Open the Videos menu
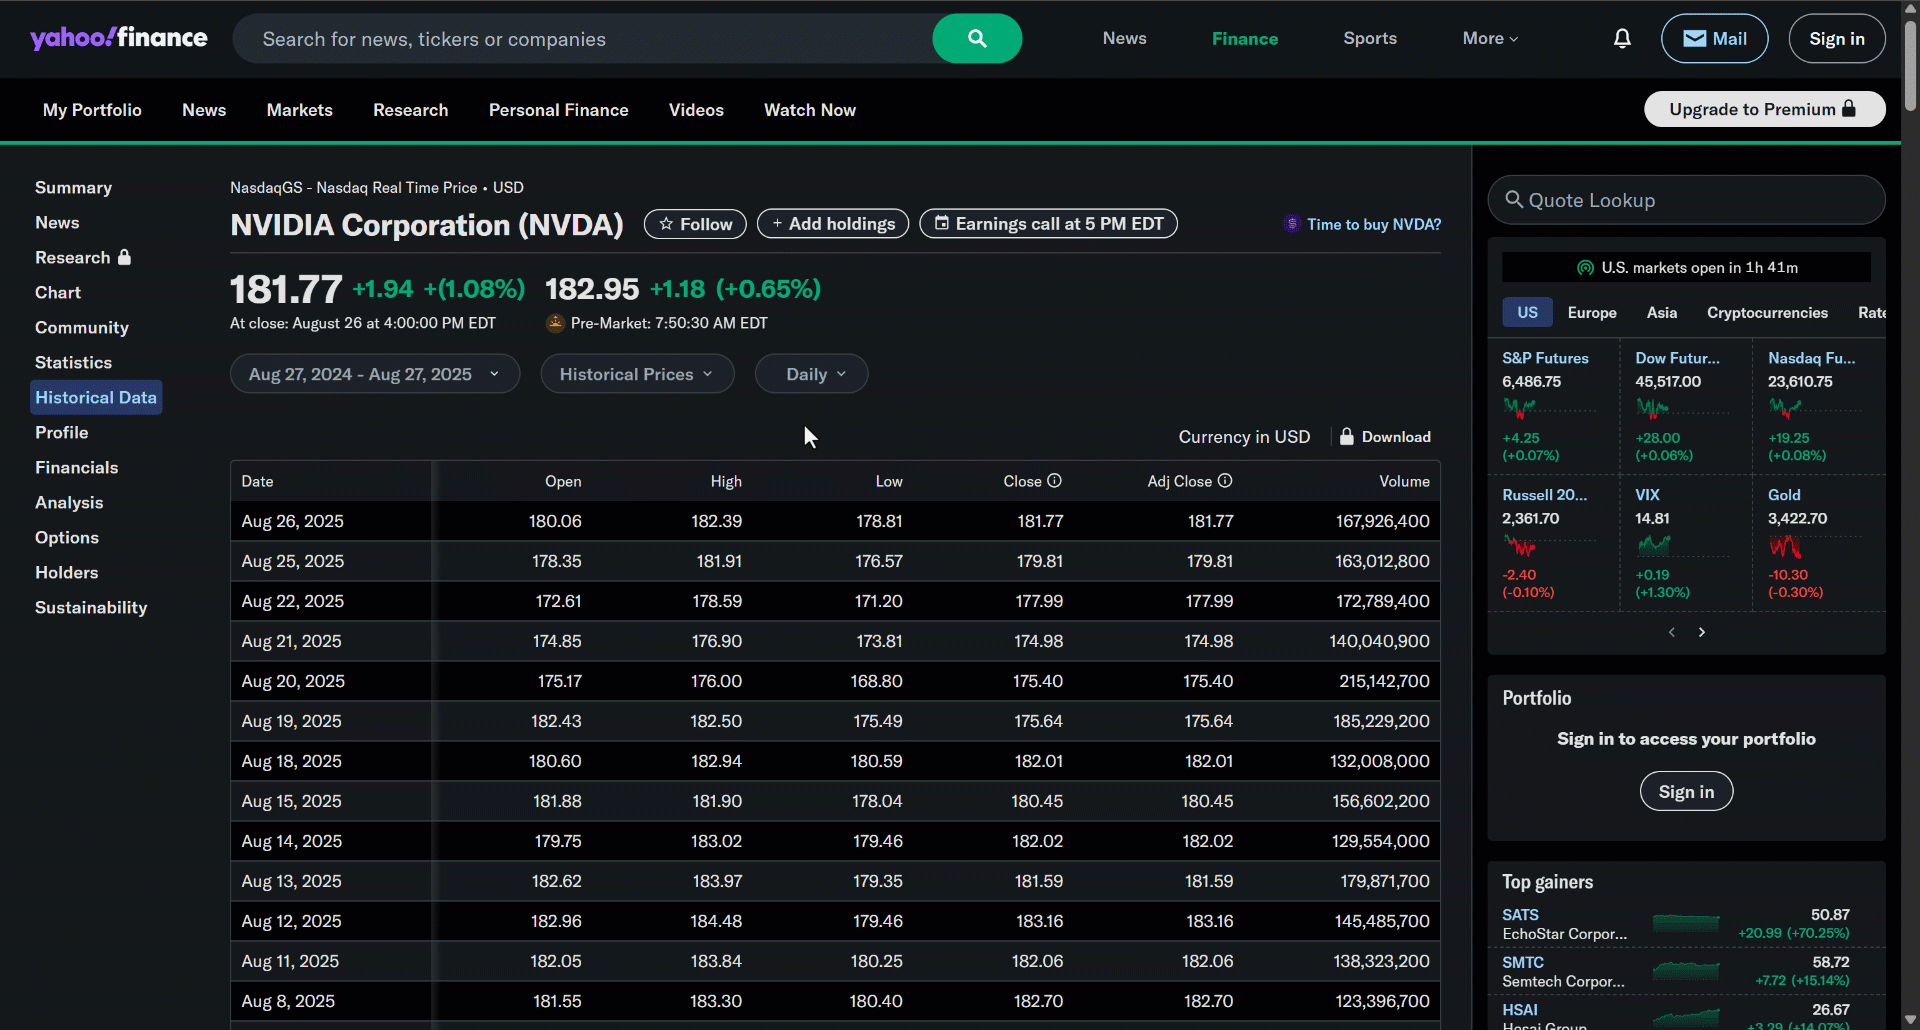Image resolution: width=1920 pixels, height=1030 pixels. pyautogui.click(x=696, y=110)
